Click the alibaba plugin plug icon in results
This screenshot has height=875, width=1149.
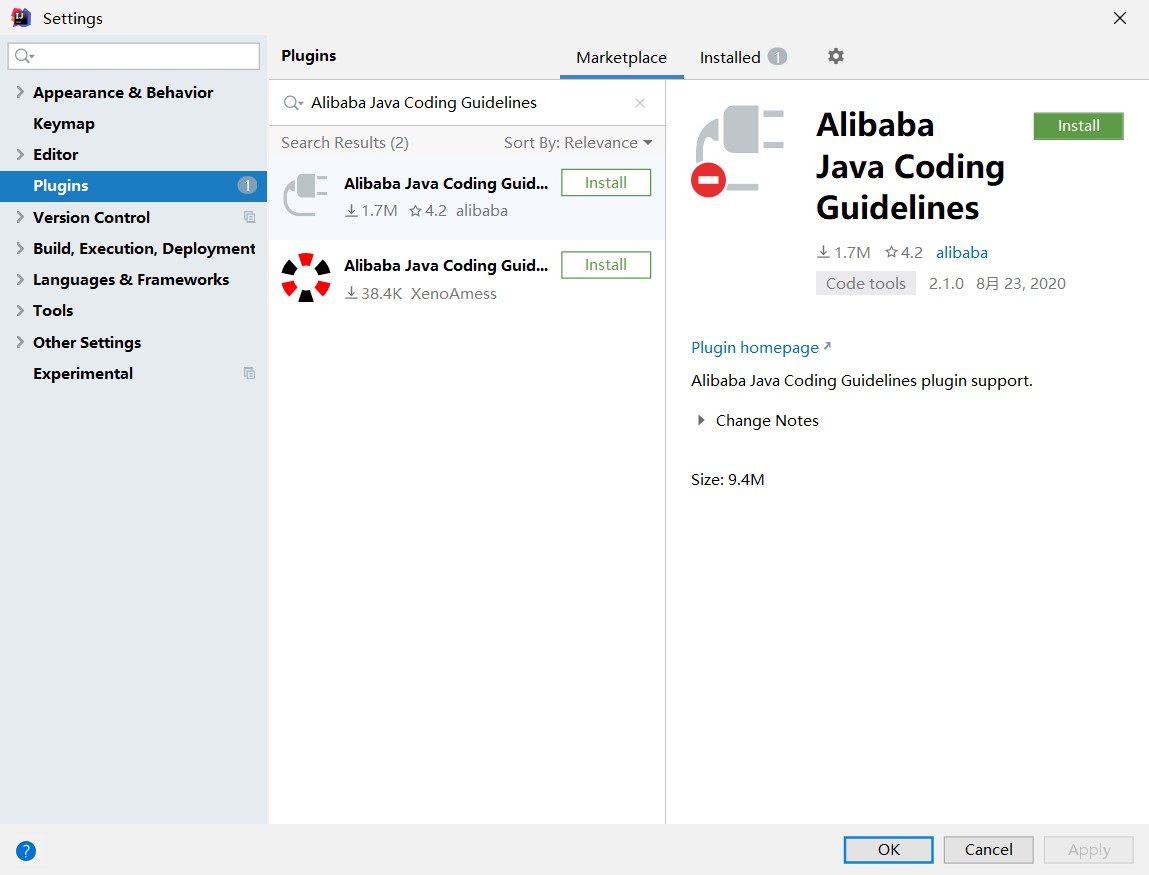[305, 195]
